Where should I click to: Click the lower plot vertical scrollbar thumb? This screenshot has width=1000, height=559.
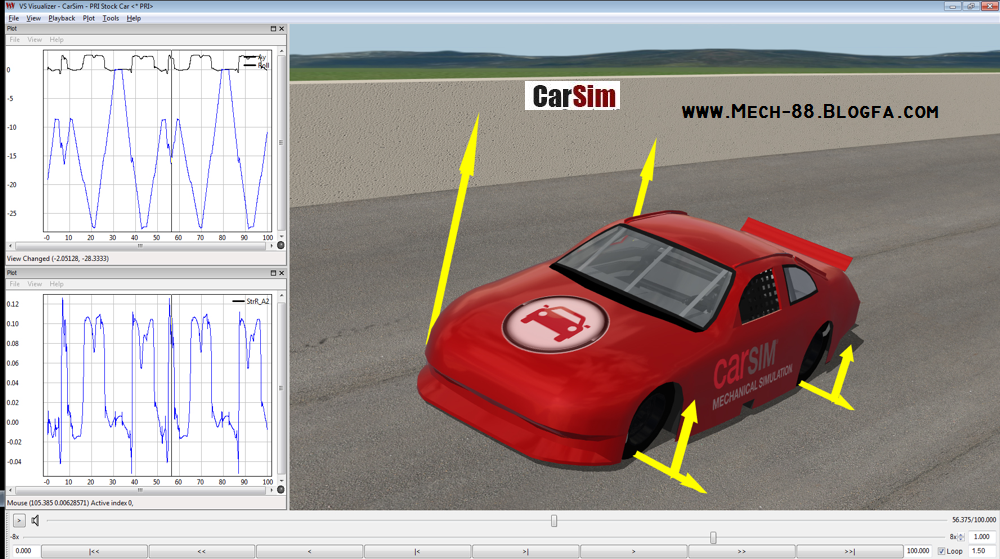pyautogui.click(x=281, y=388)
